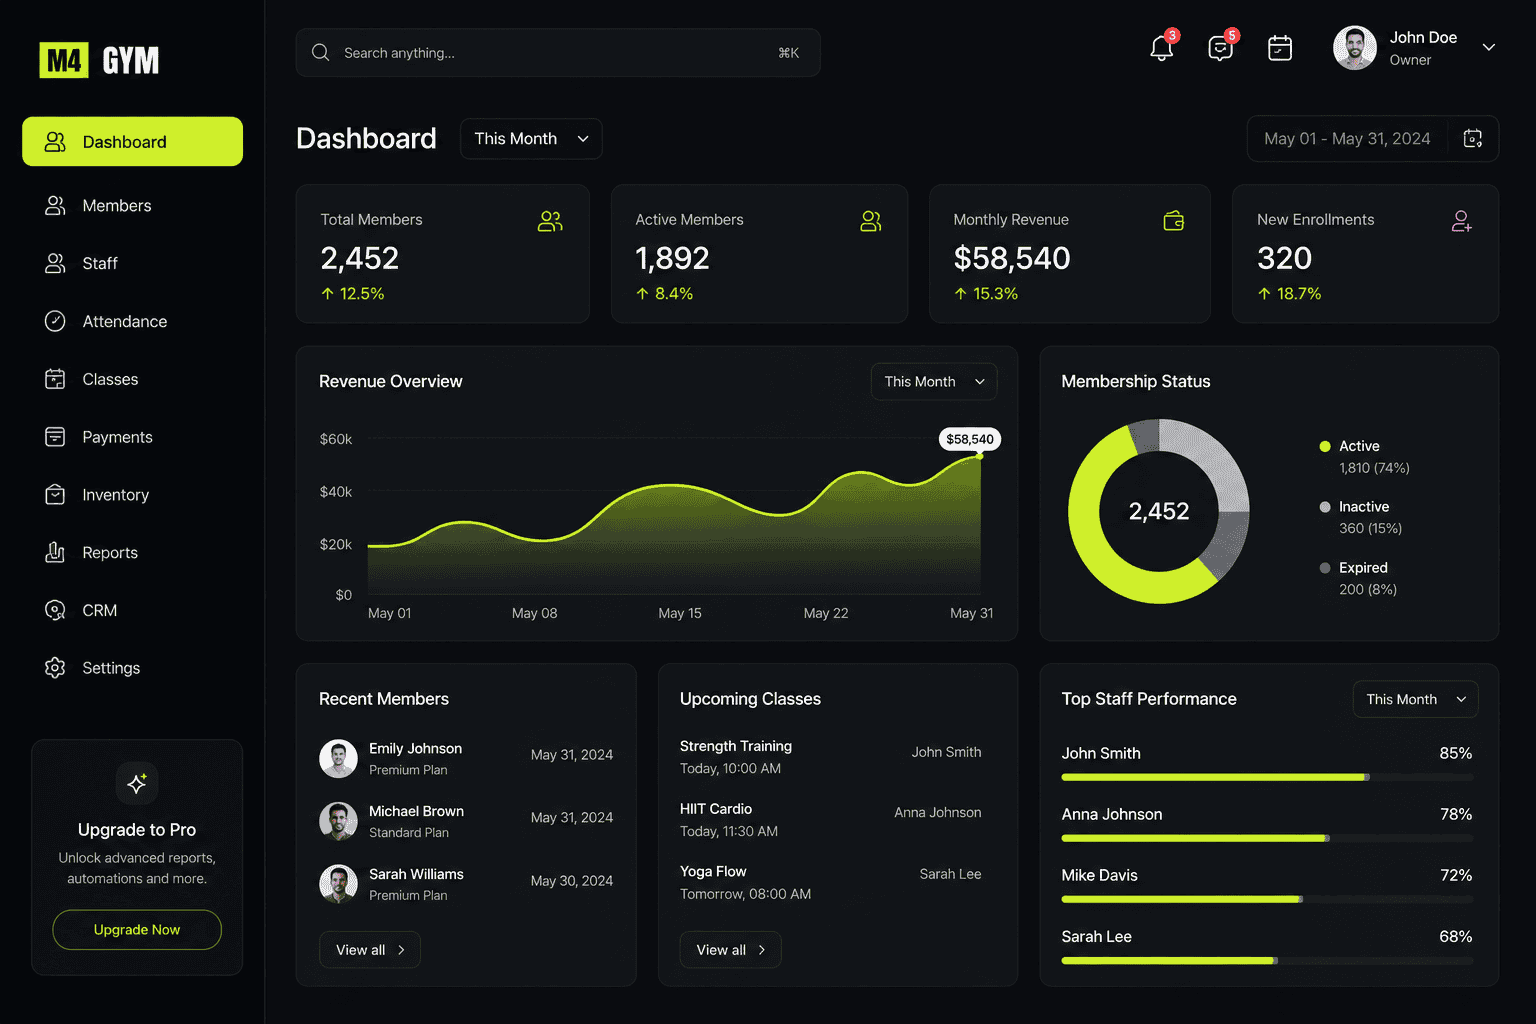Click Anna Johnson's 78% performance bar
The width and height of the screenshot is (1536, 1024).
pos(1267,838)
